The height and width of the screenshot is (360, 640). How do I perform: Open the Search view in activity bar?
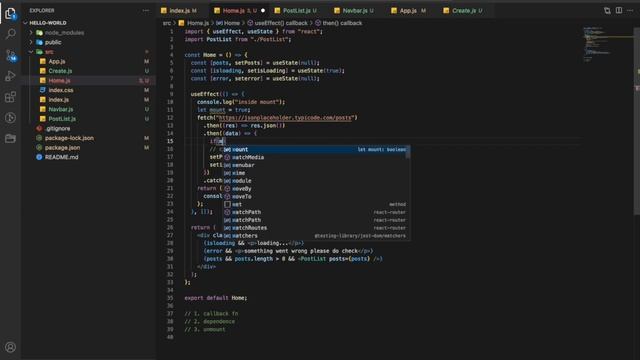point(10,34)
